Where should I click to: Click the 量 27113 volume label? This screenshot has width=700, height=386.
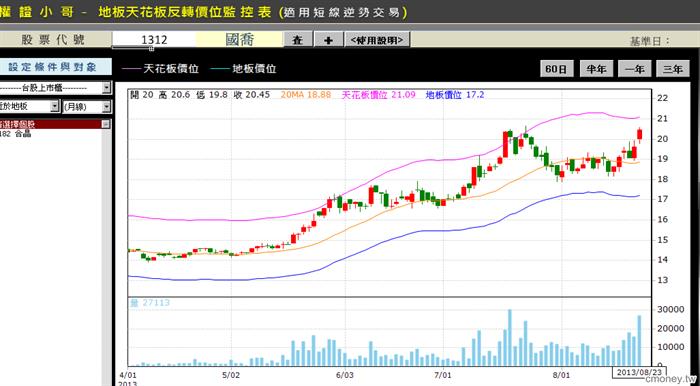(150, 303)
